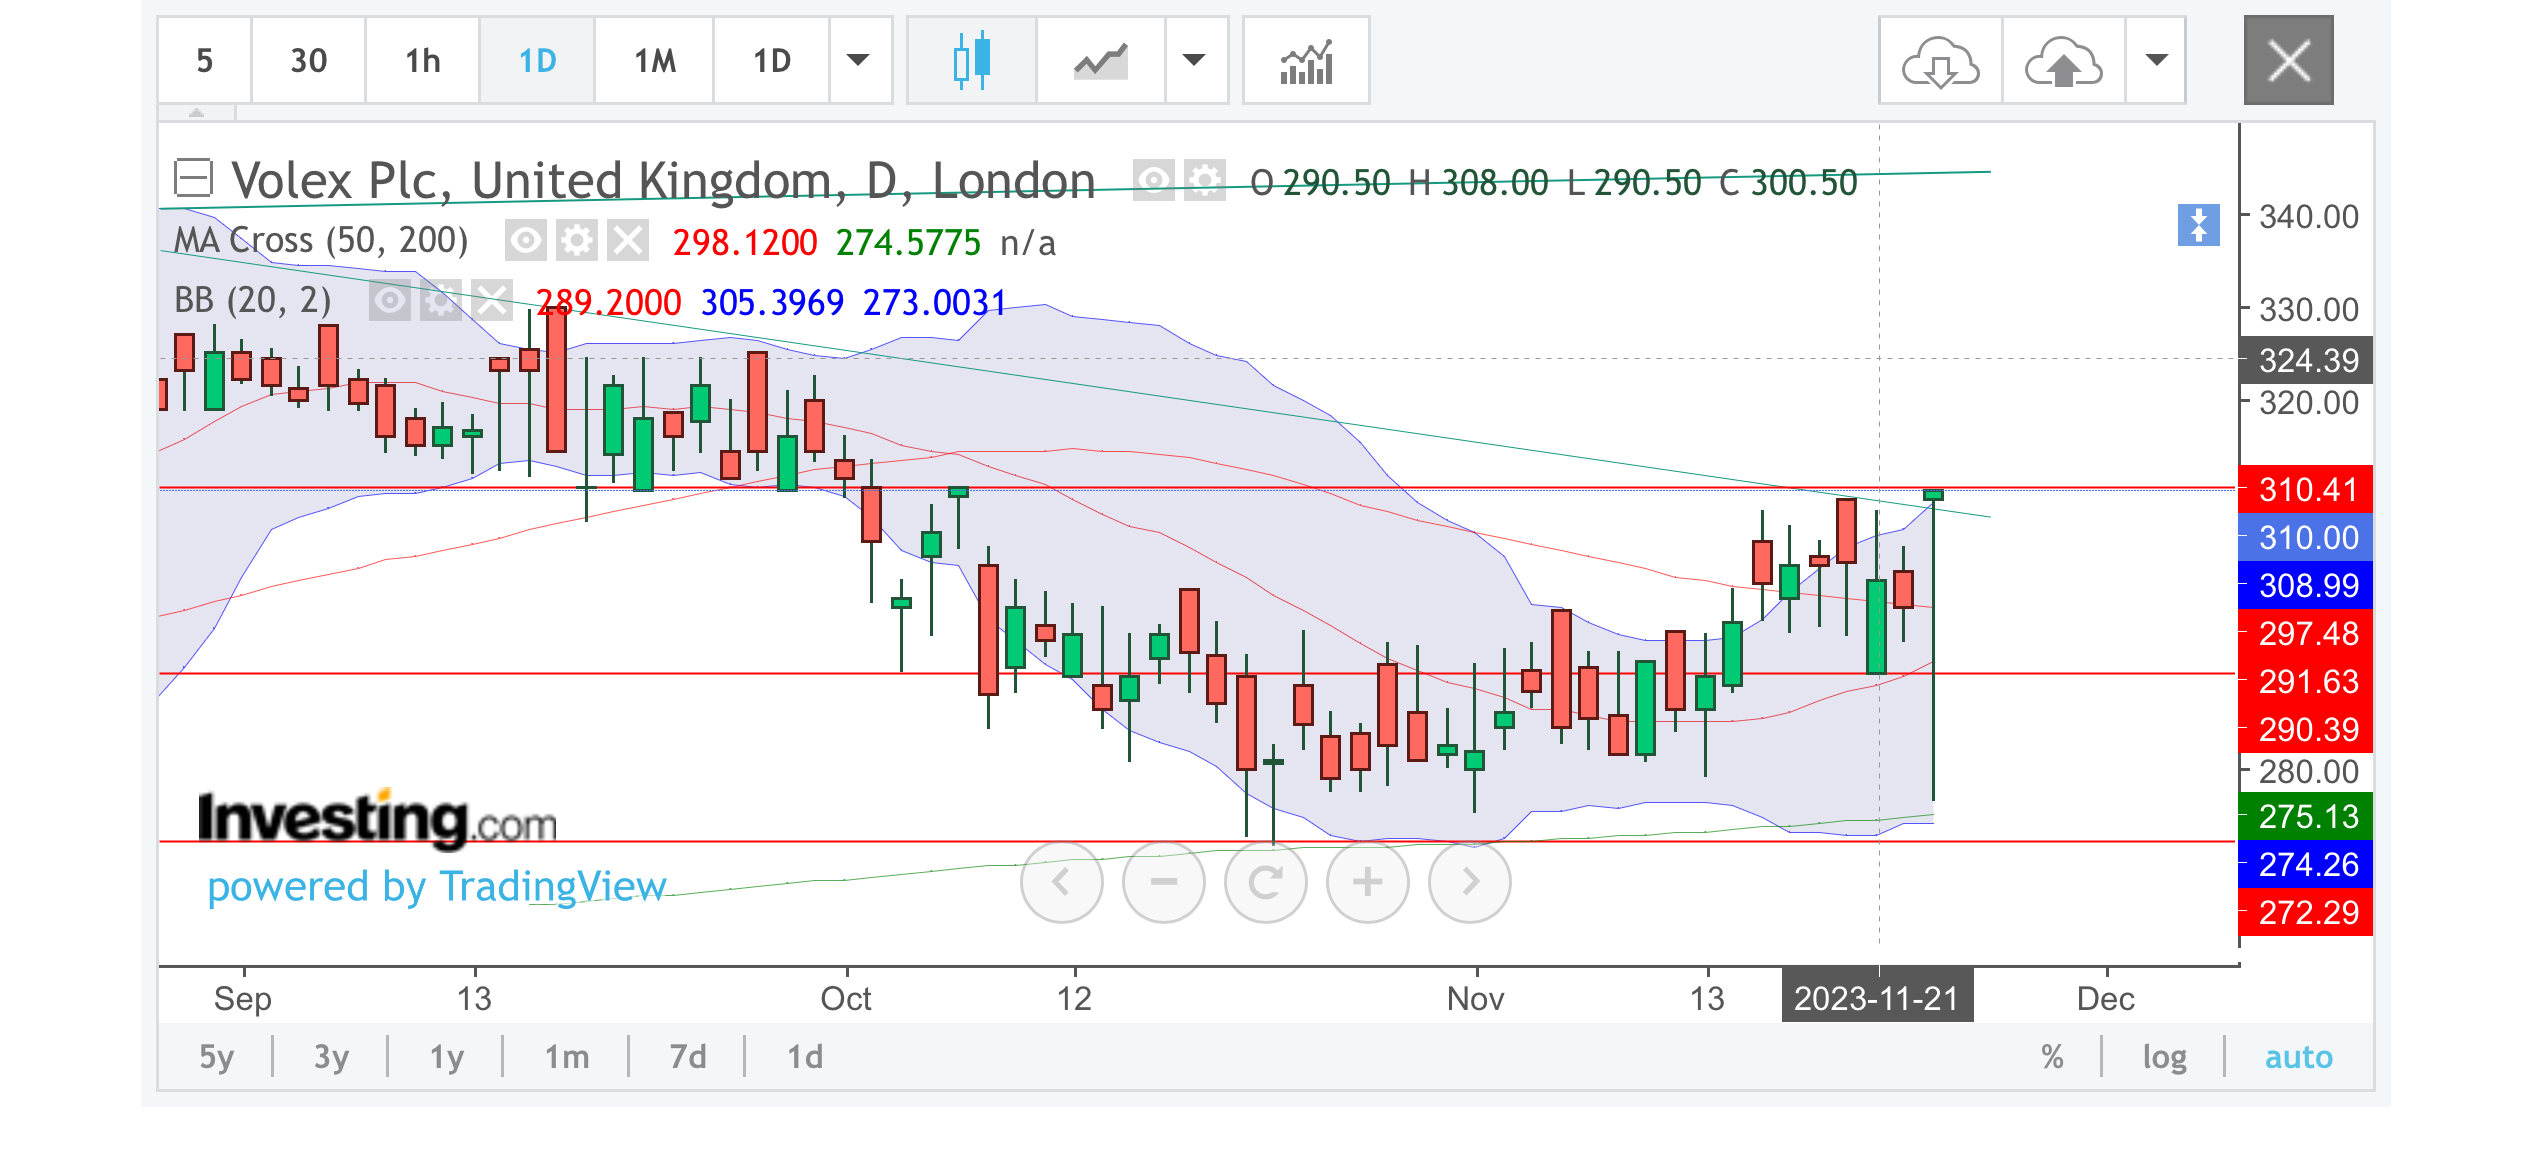Select candlestick chart type icon
Viewport: 2532px width, 1170px height.
[x=971, y=61]
